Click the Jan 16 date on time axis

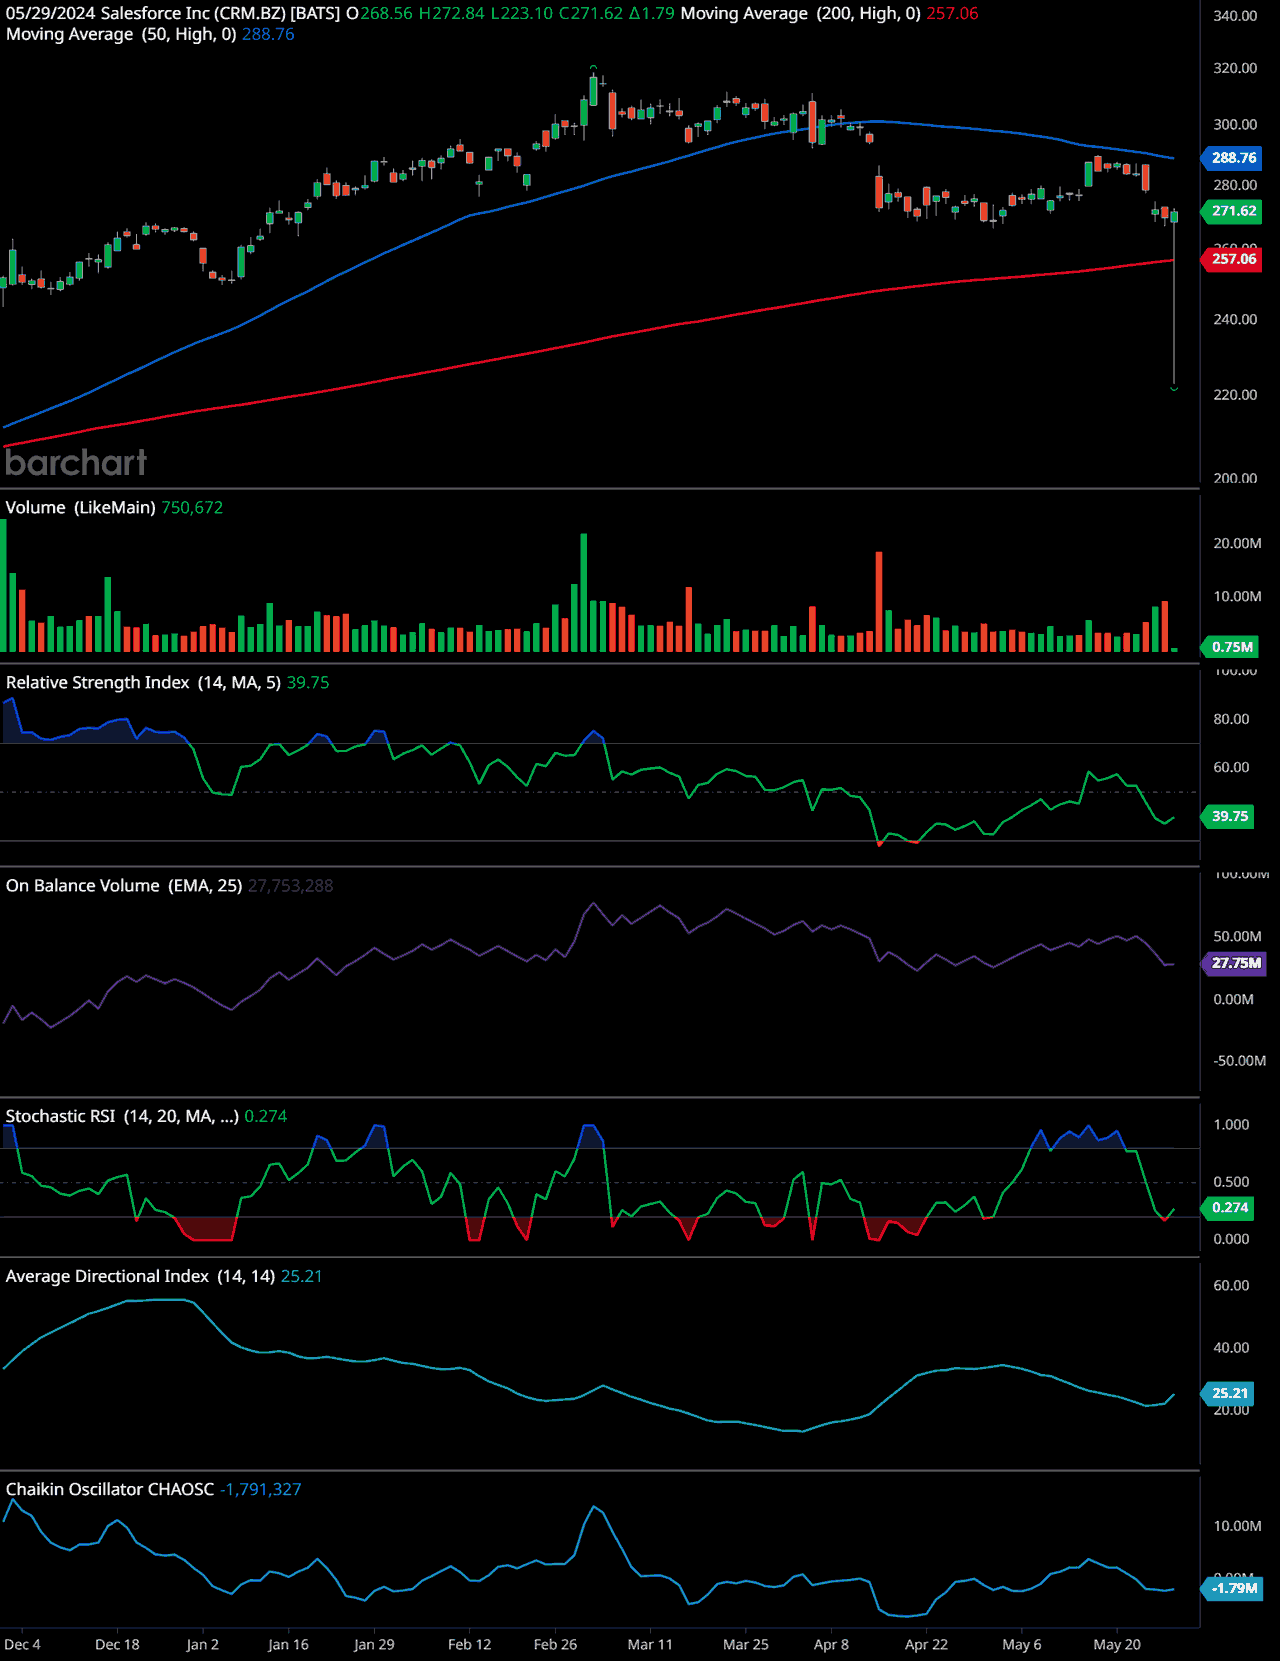[x=288, y=1644]
